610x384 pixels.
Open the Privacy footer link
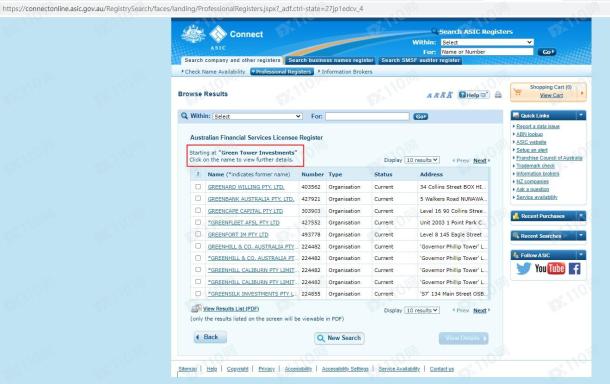pos(266,369)
